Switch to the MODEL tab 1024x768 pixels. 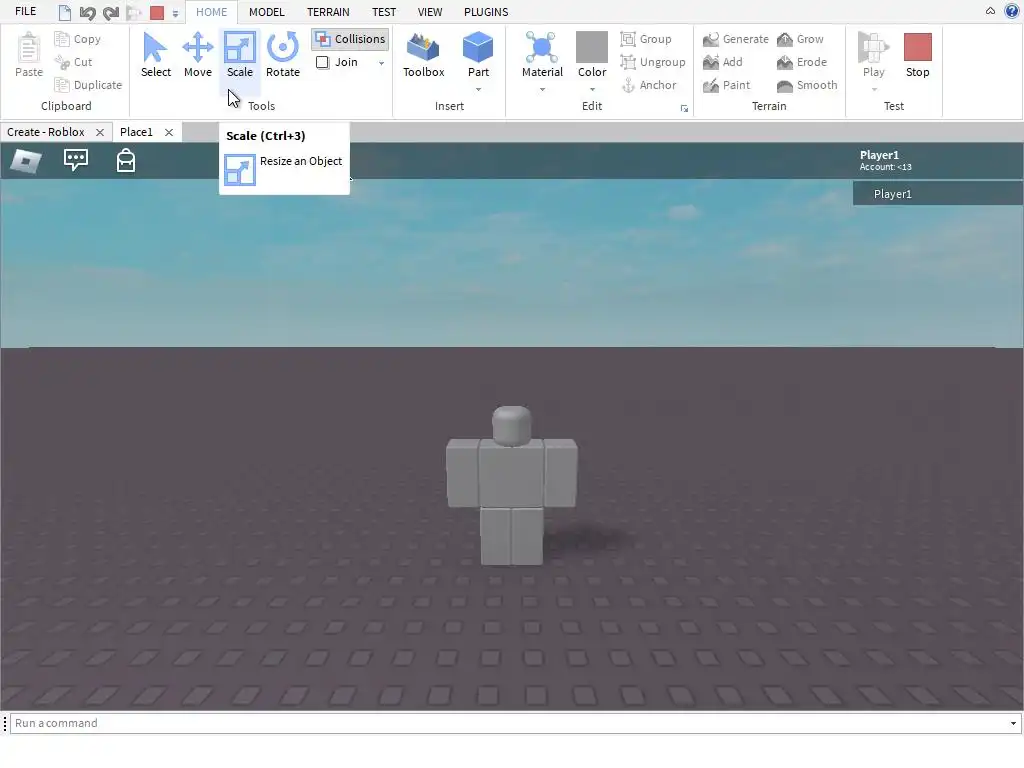[x=266, y=12]
